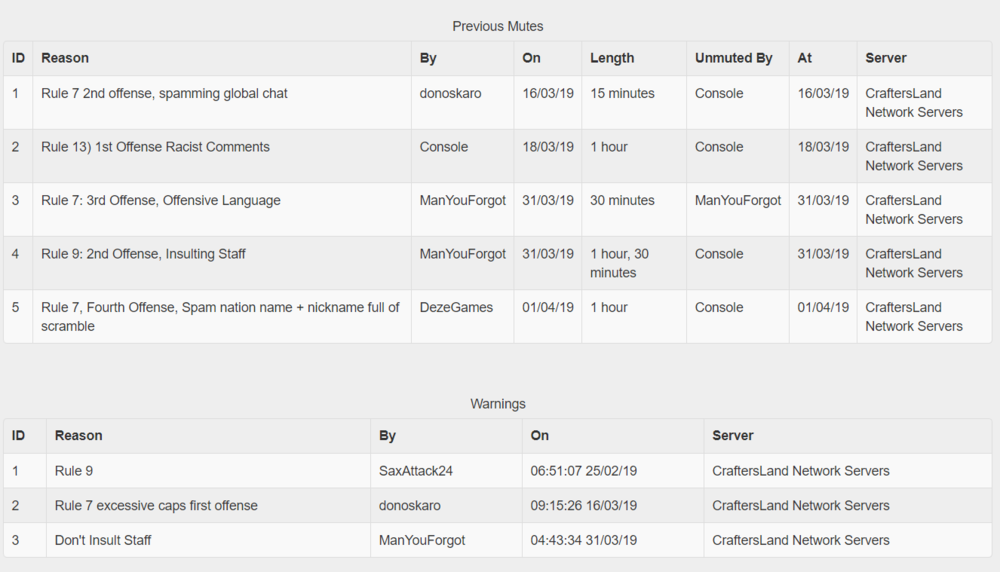1000x572 pixels.
Task: Click the "3rd Offense, Offensive Language" reason
Action: pyautogui.click(x=160, y=200)
